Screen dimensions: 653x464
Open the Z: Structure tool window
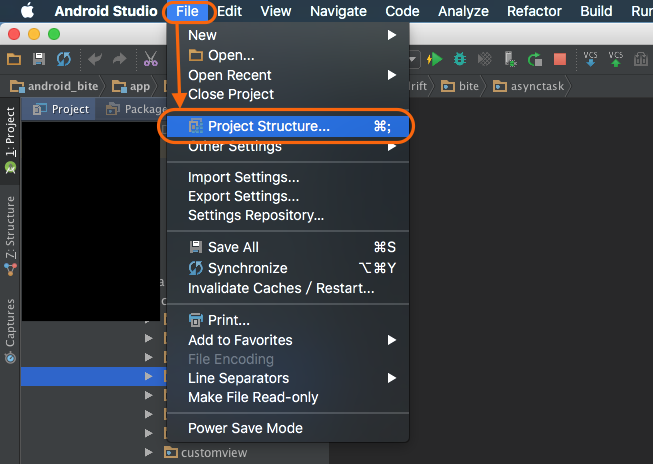pos(10,236)
